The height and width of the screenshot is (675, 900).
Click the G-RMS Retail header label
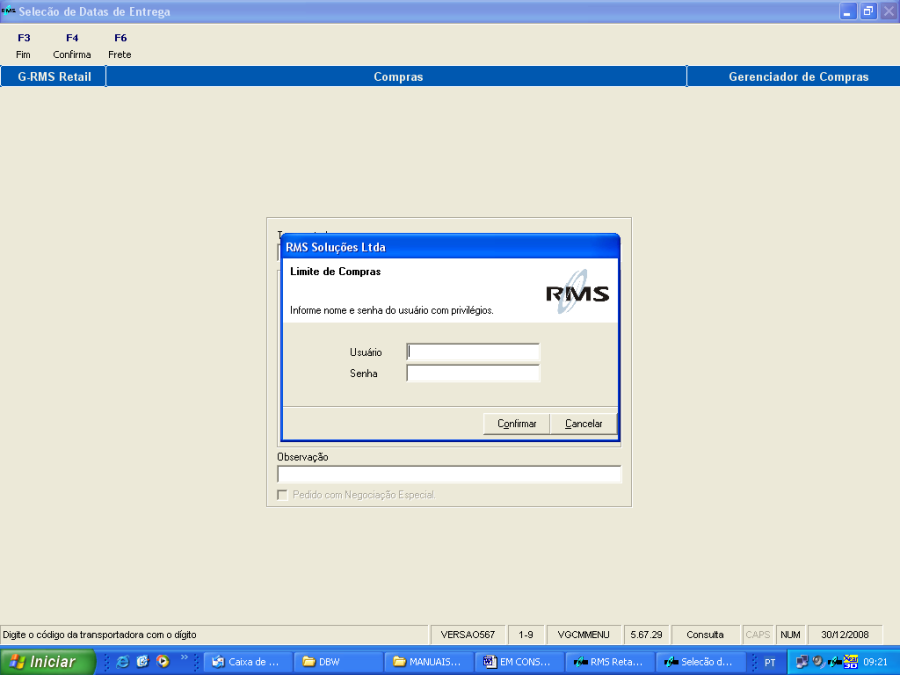click(54, 76)
